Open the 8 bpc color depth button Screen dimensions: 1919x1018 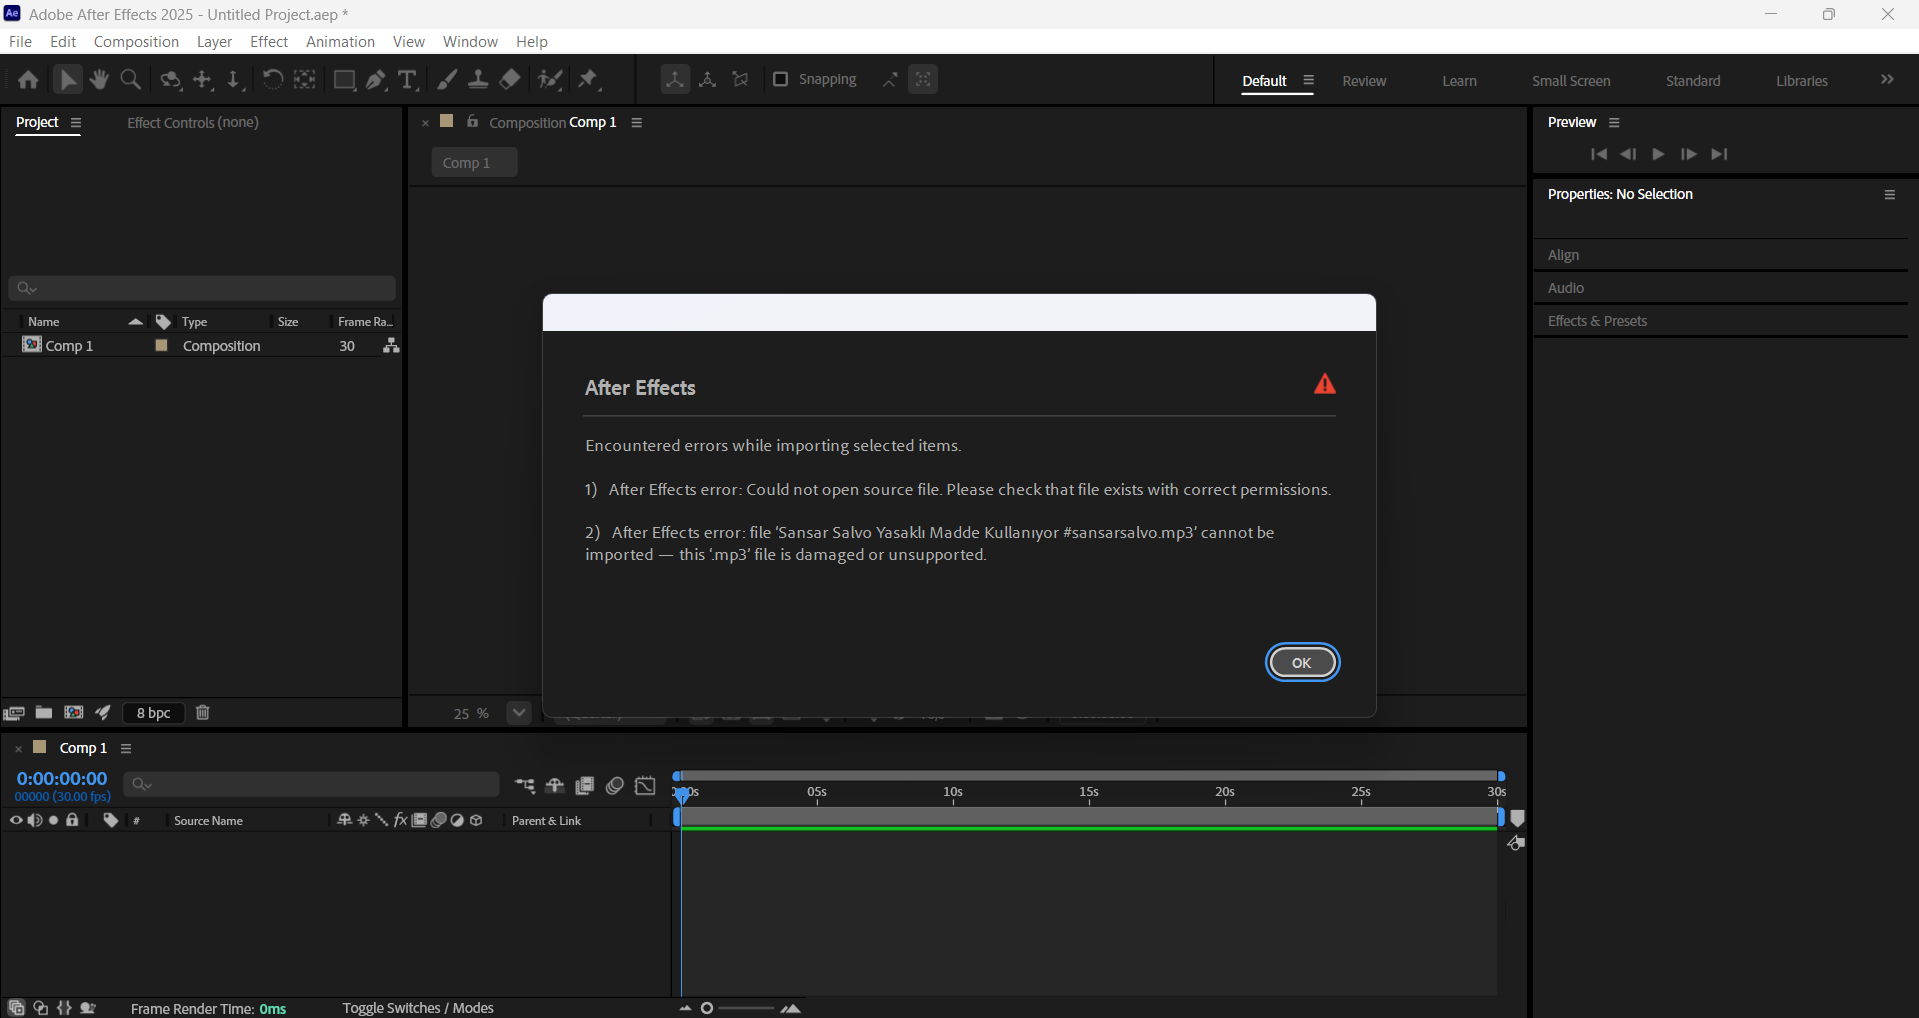[x=154, y=713]
